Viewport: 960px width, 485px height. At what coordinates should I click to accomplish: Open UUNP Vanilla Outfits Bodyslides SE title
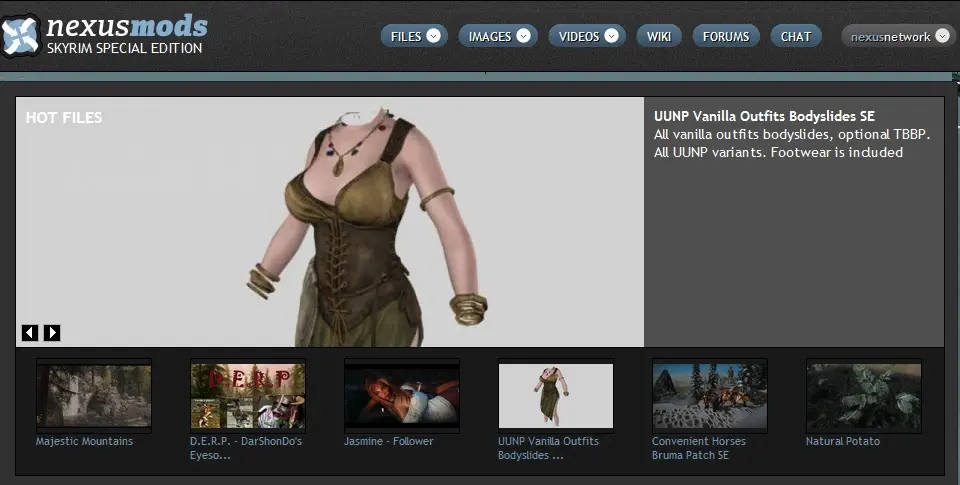[764, 116]
